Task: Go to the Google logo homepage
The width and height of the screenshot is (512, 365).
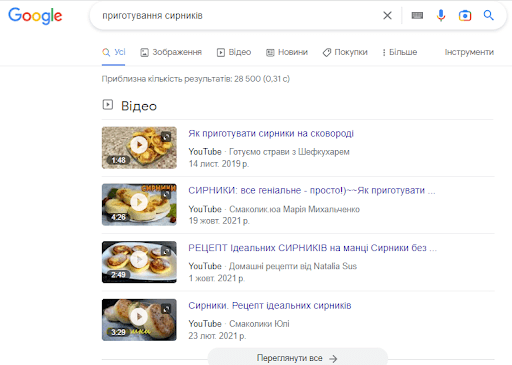Action: click(x=35, y=16)
